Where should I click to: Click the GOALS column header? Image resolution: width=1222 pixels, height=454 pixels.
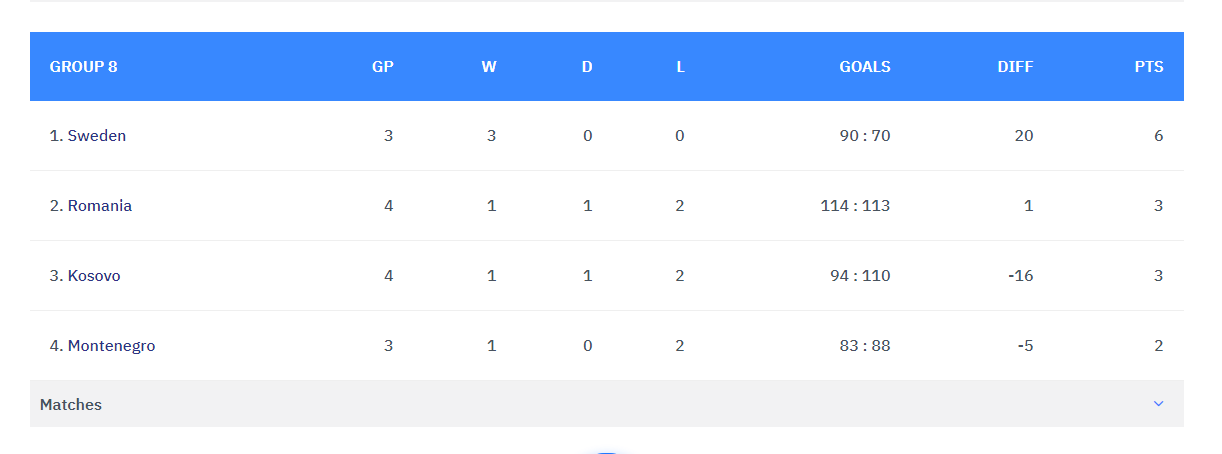pyautogui.click(x=865, y=67)
